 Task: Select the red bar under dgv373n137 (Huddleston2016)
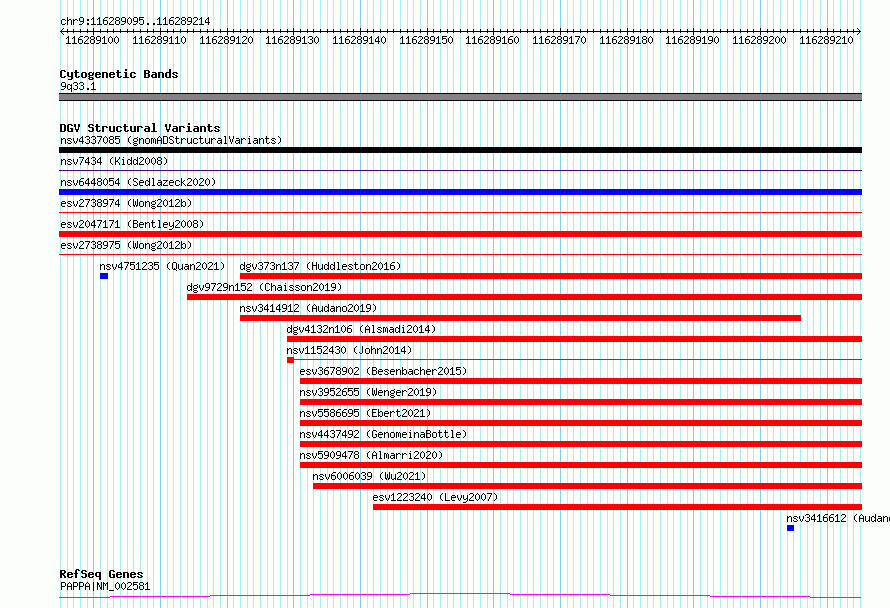[x=551, y=276]
